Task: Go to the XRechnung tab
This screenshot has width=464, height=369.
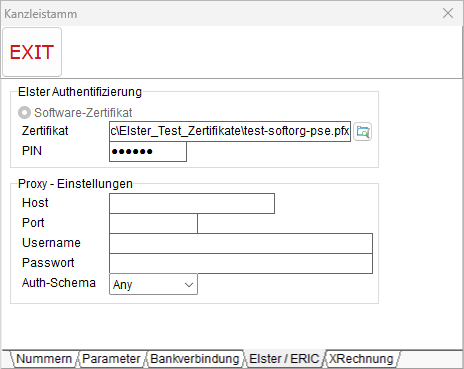Action: 361,359
